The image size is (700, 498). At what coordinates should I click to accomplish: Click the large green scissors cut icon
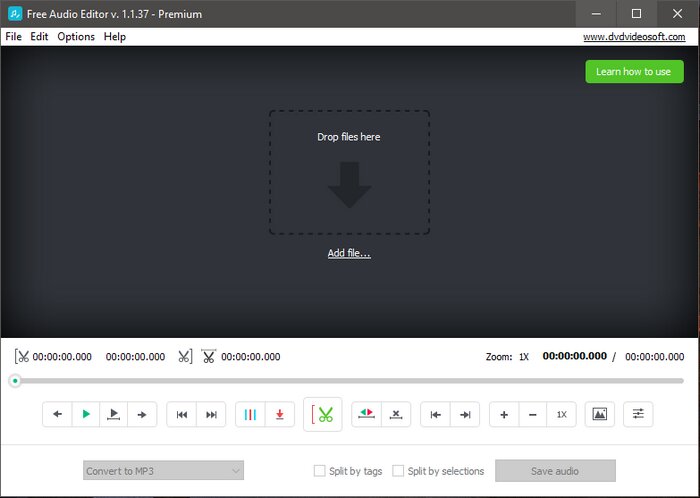323,414
